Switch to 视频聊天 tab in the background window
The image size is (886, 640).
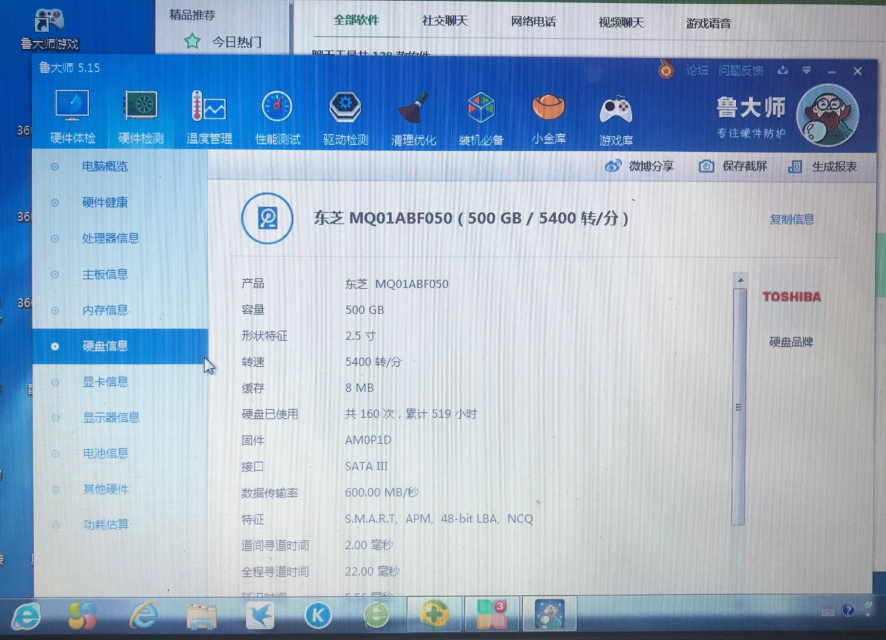621,22
